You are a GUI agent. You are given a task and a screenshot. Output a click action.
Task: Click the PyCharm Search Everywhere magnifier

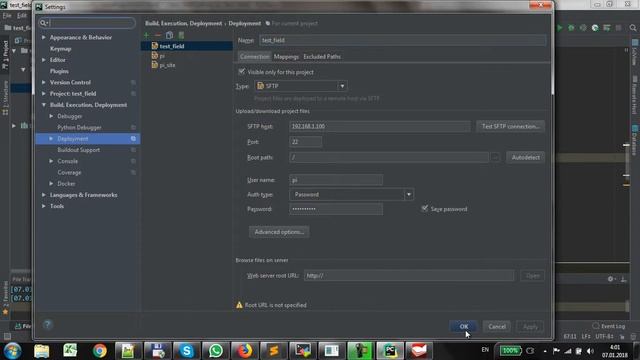click(x=633, y=28)
